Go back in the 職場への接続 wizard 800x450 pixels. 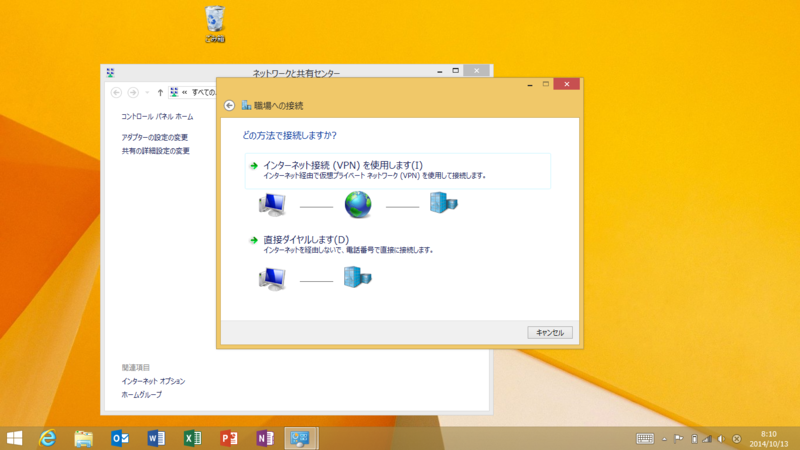click(x=230, y=105)
